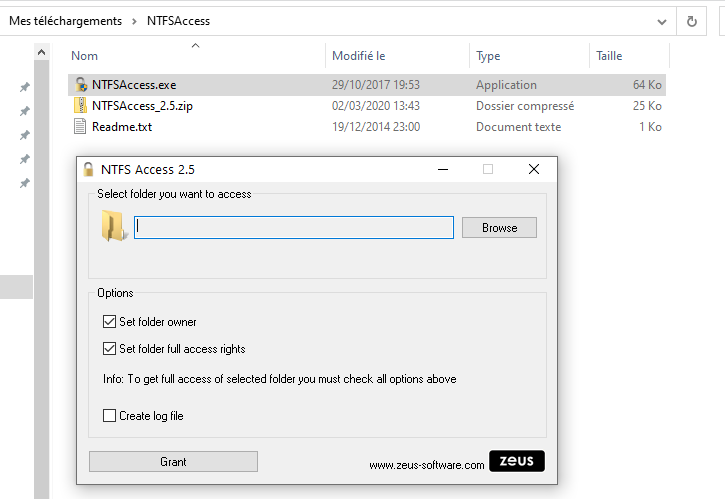Enable Create log file option
This screenshot has width=725, height=499.
109,415
